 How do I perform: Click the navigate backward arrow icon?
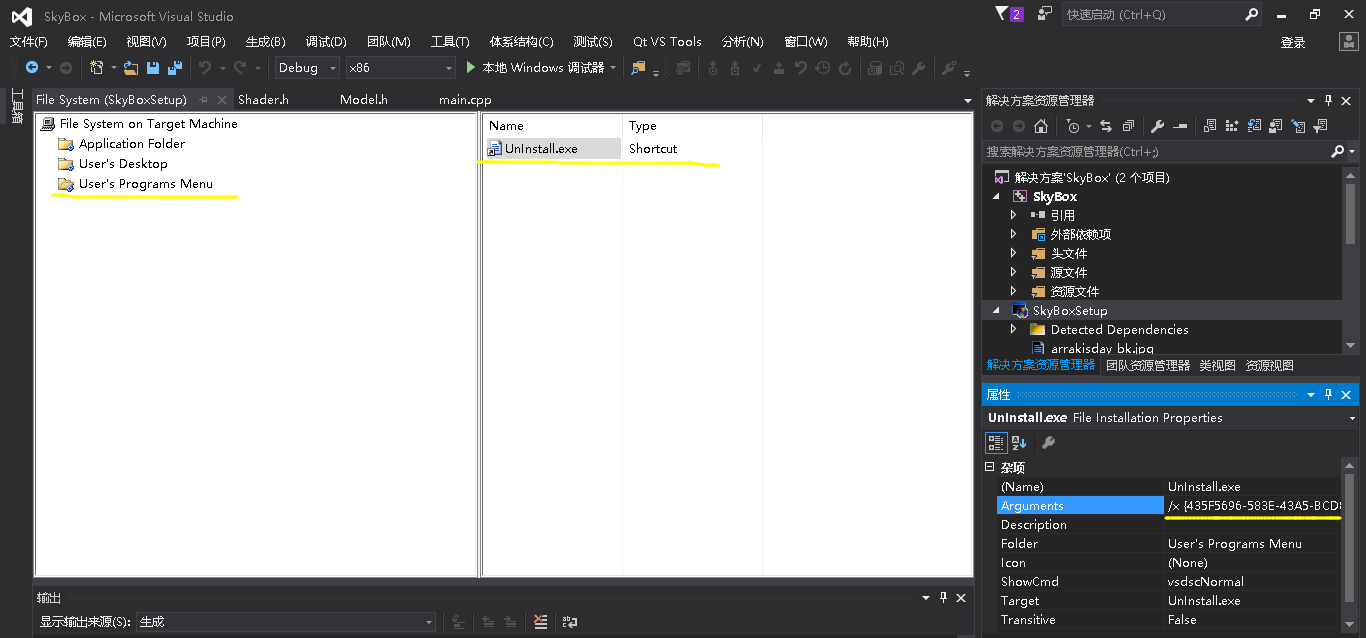[32, 68]
